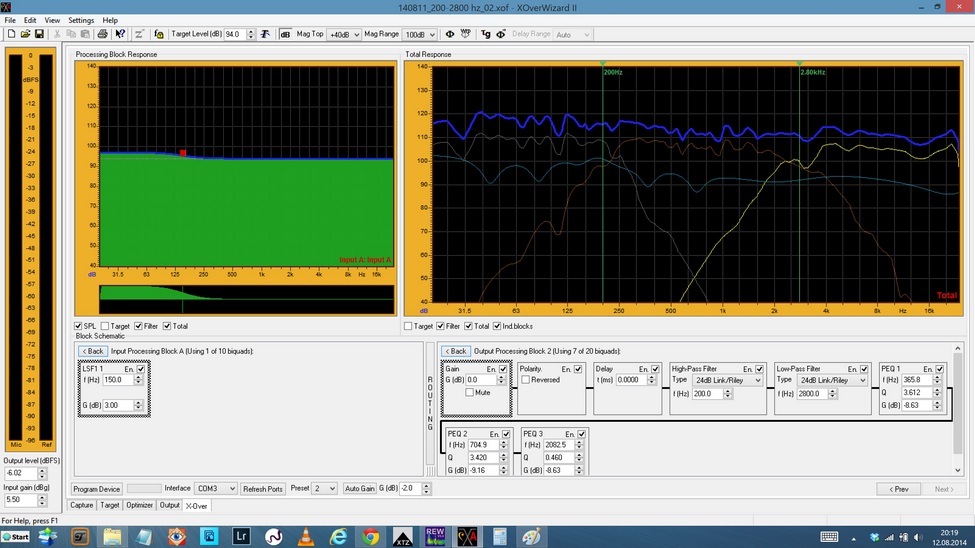The width and height of the screenshot is (975, 548).
Task: Click Back button in Output Processing Block
Action: [x=456, y=351]
